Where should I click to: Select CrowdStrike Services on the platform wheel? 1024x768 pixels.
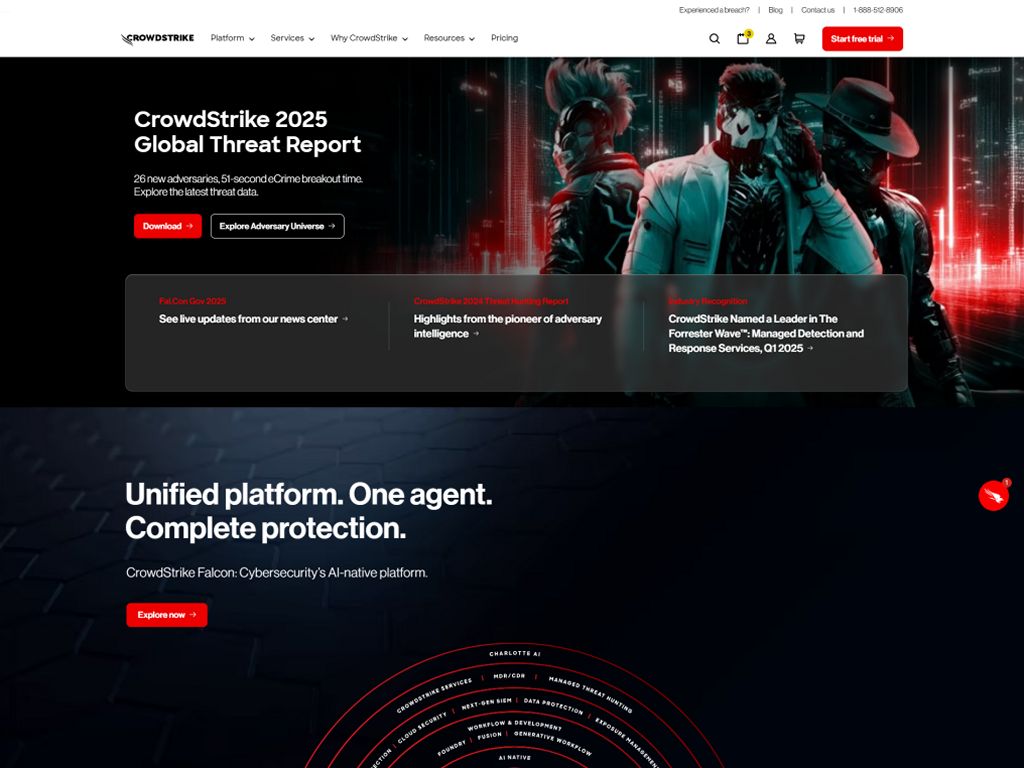[x=434, y=695]
